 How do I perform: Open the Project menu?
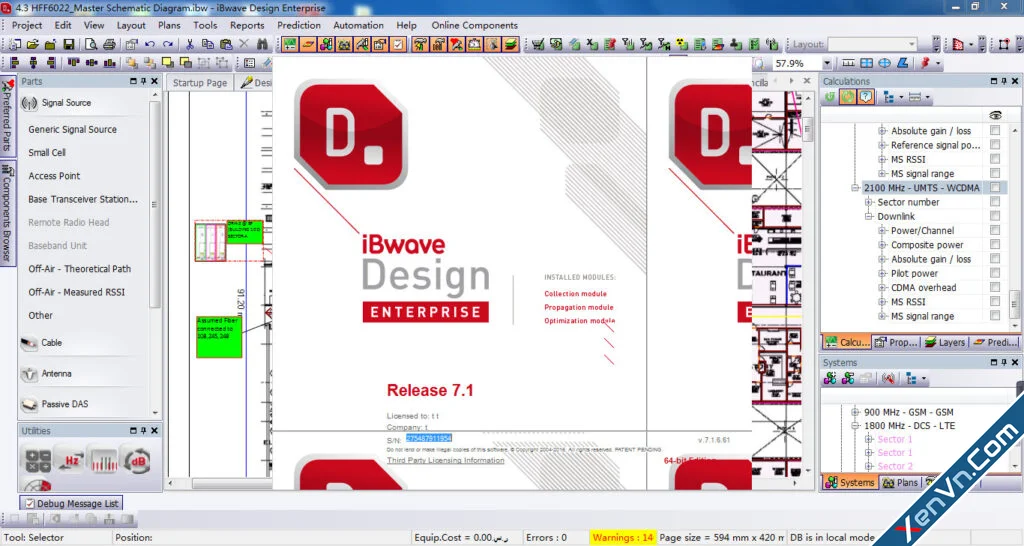click(x=27, y=25)
